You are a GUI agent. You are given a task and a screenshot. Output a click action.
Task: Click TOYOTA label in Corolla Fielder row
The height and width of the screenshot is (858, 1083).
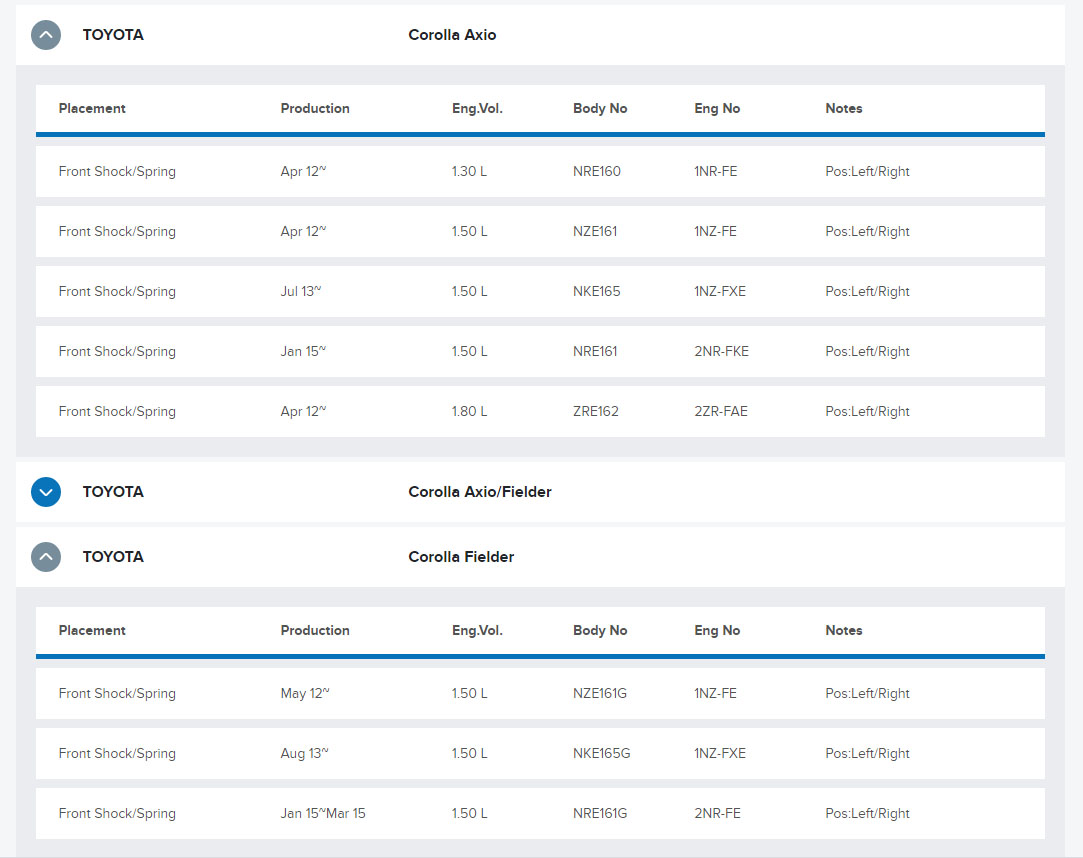[x=113, y=557]
